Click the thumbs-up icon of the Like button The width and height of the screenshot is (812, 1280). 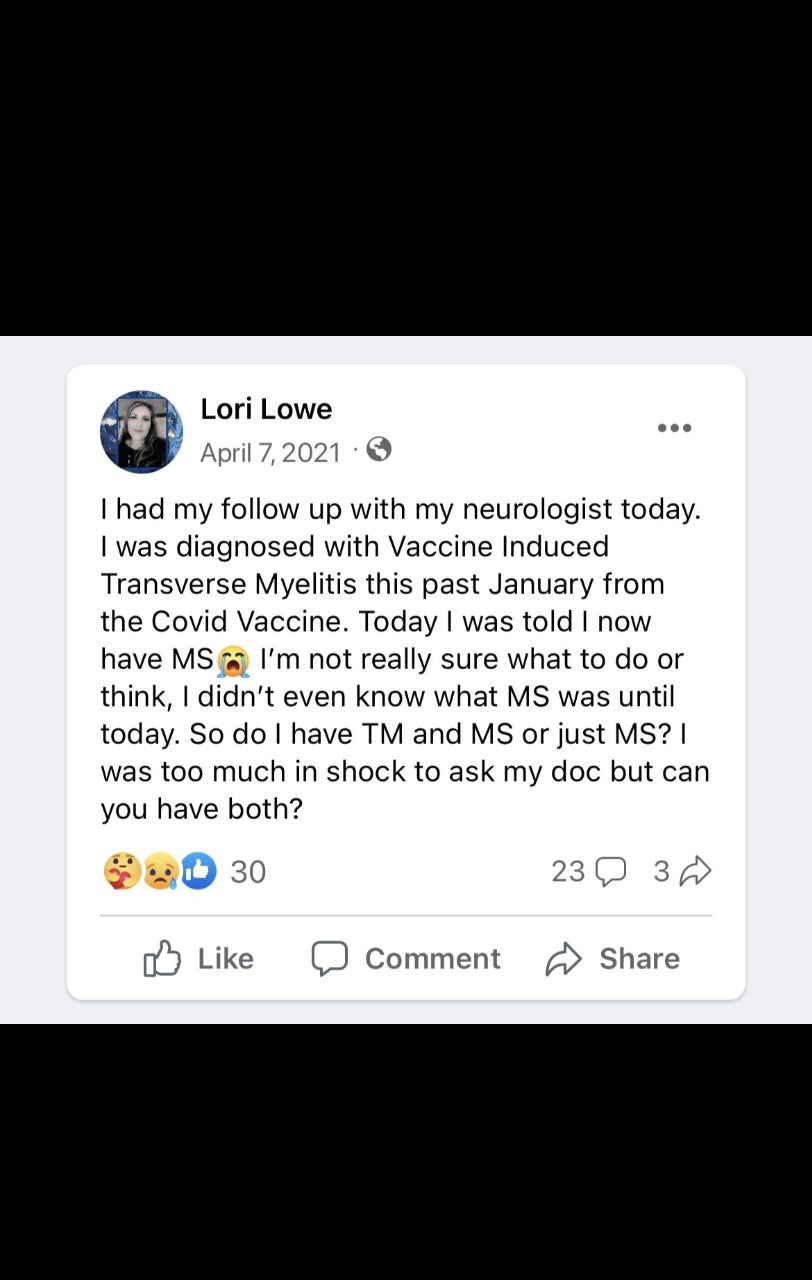point(162,959)
